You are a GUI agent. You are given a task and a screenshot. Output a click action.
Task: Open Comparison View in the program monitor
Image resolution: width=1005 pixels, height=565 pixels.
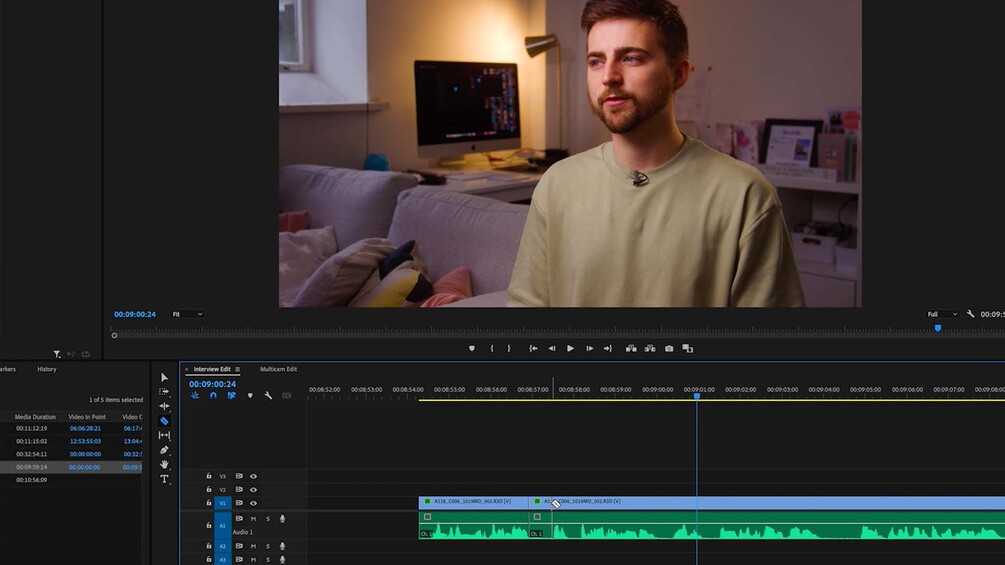click(688, 348)
